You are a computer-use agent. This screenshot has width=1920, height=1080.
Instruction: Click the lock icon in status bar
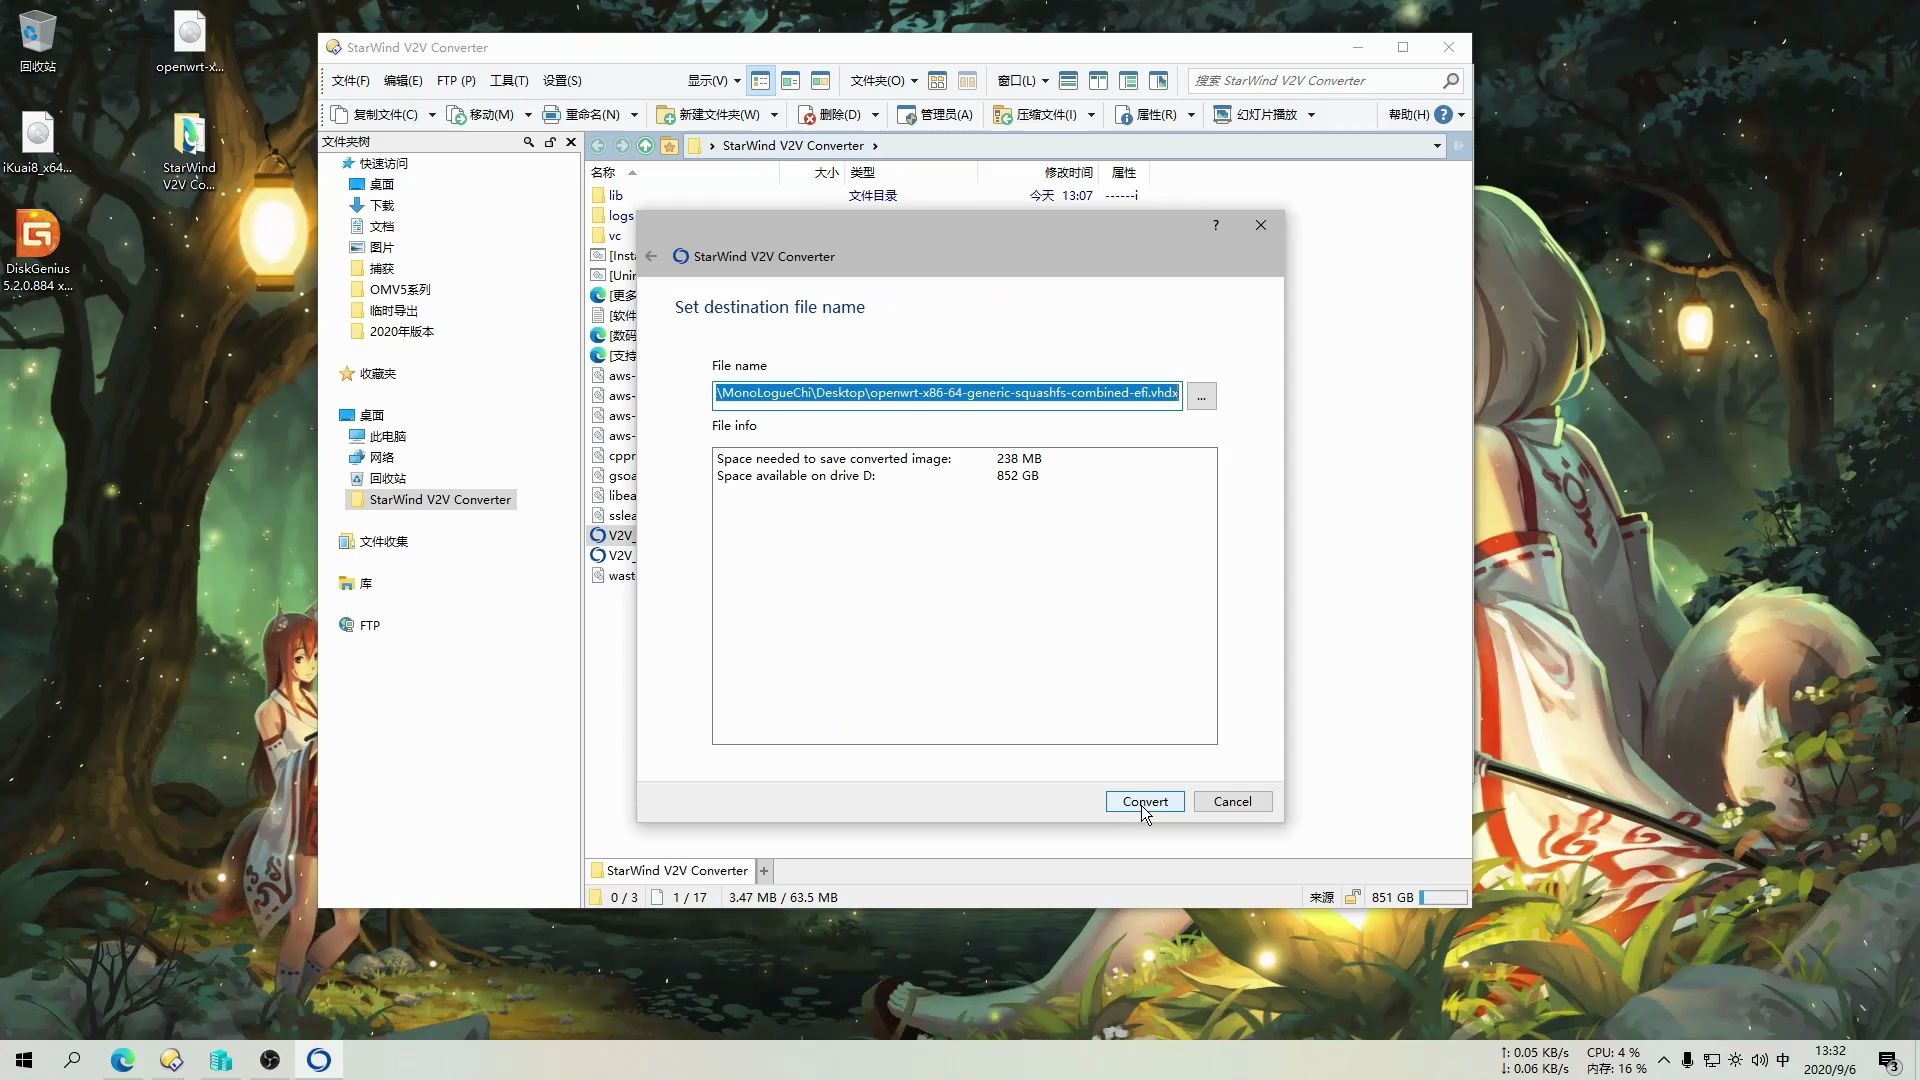1352,897
